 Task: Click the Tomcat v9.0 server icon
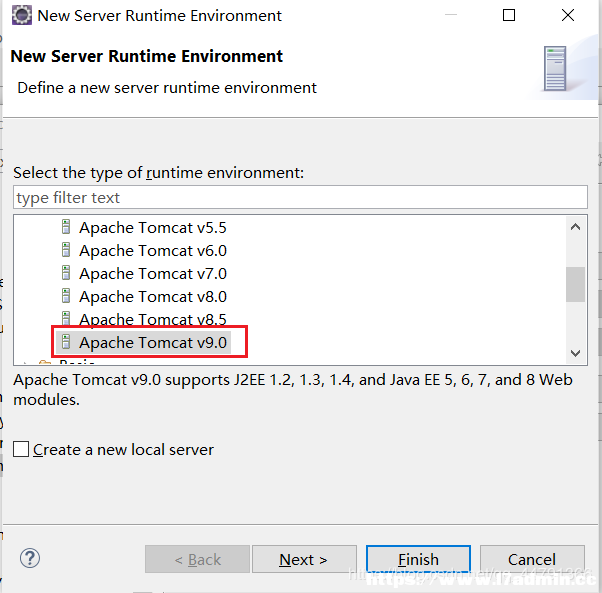66,342
